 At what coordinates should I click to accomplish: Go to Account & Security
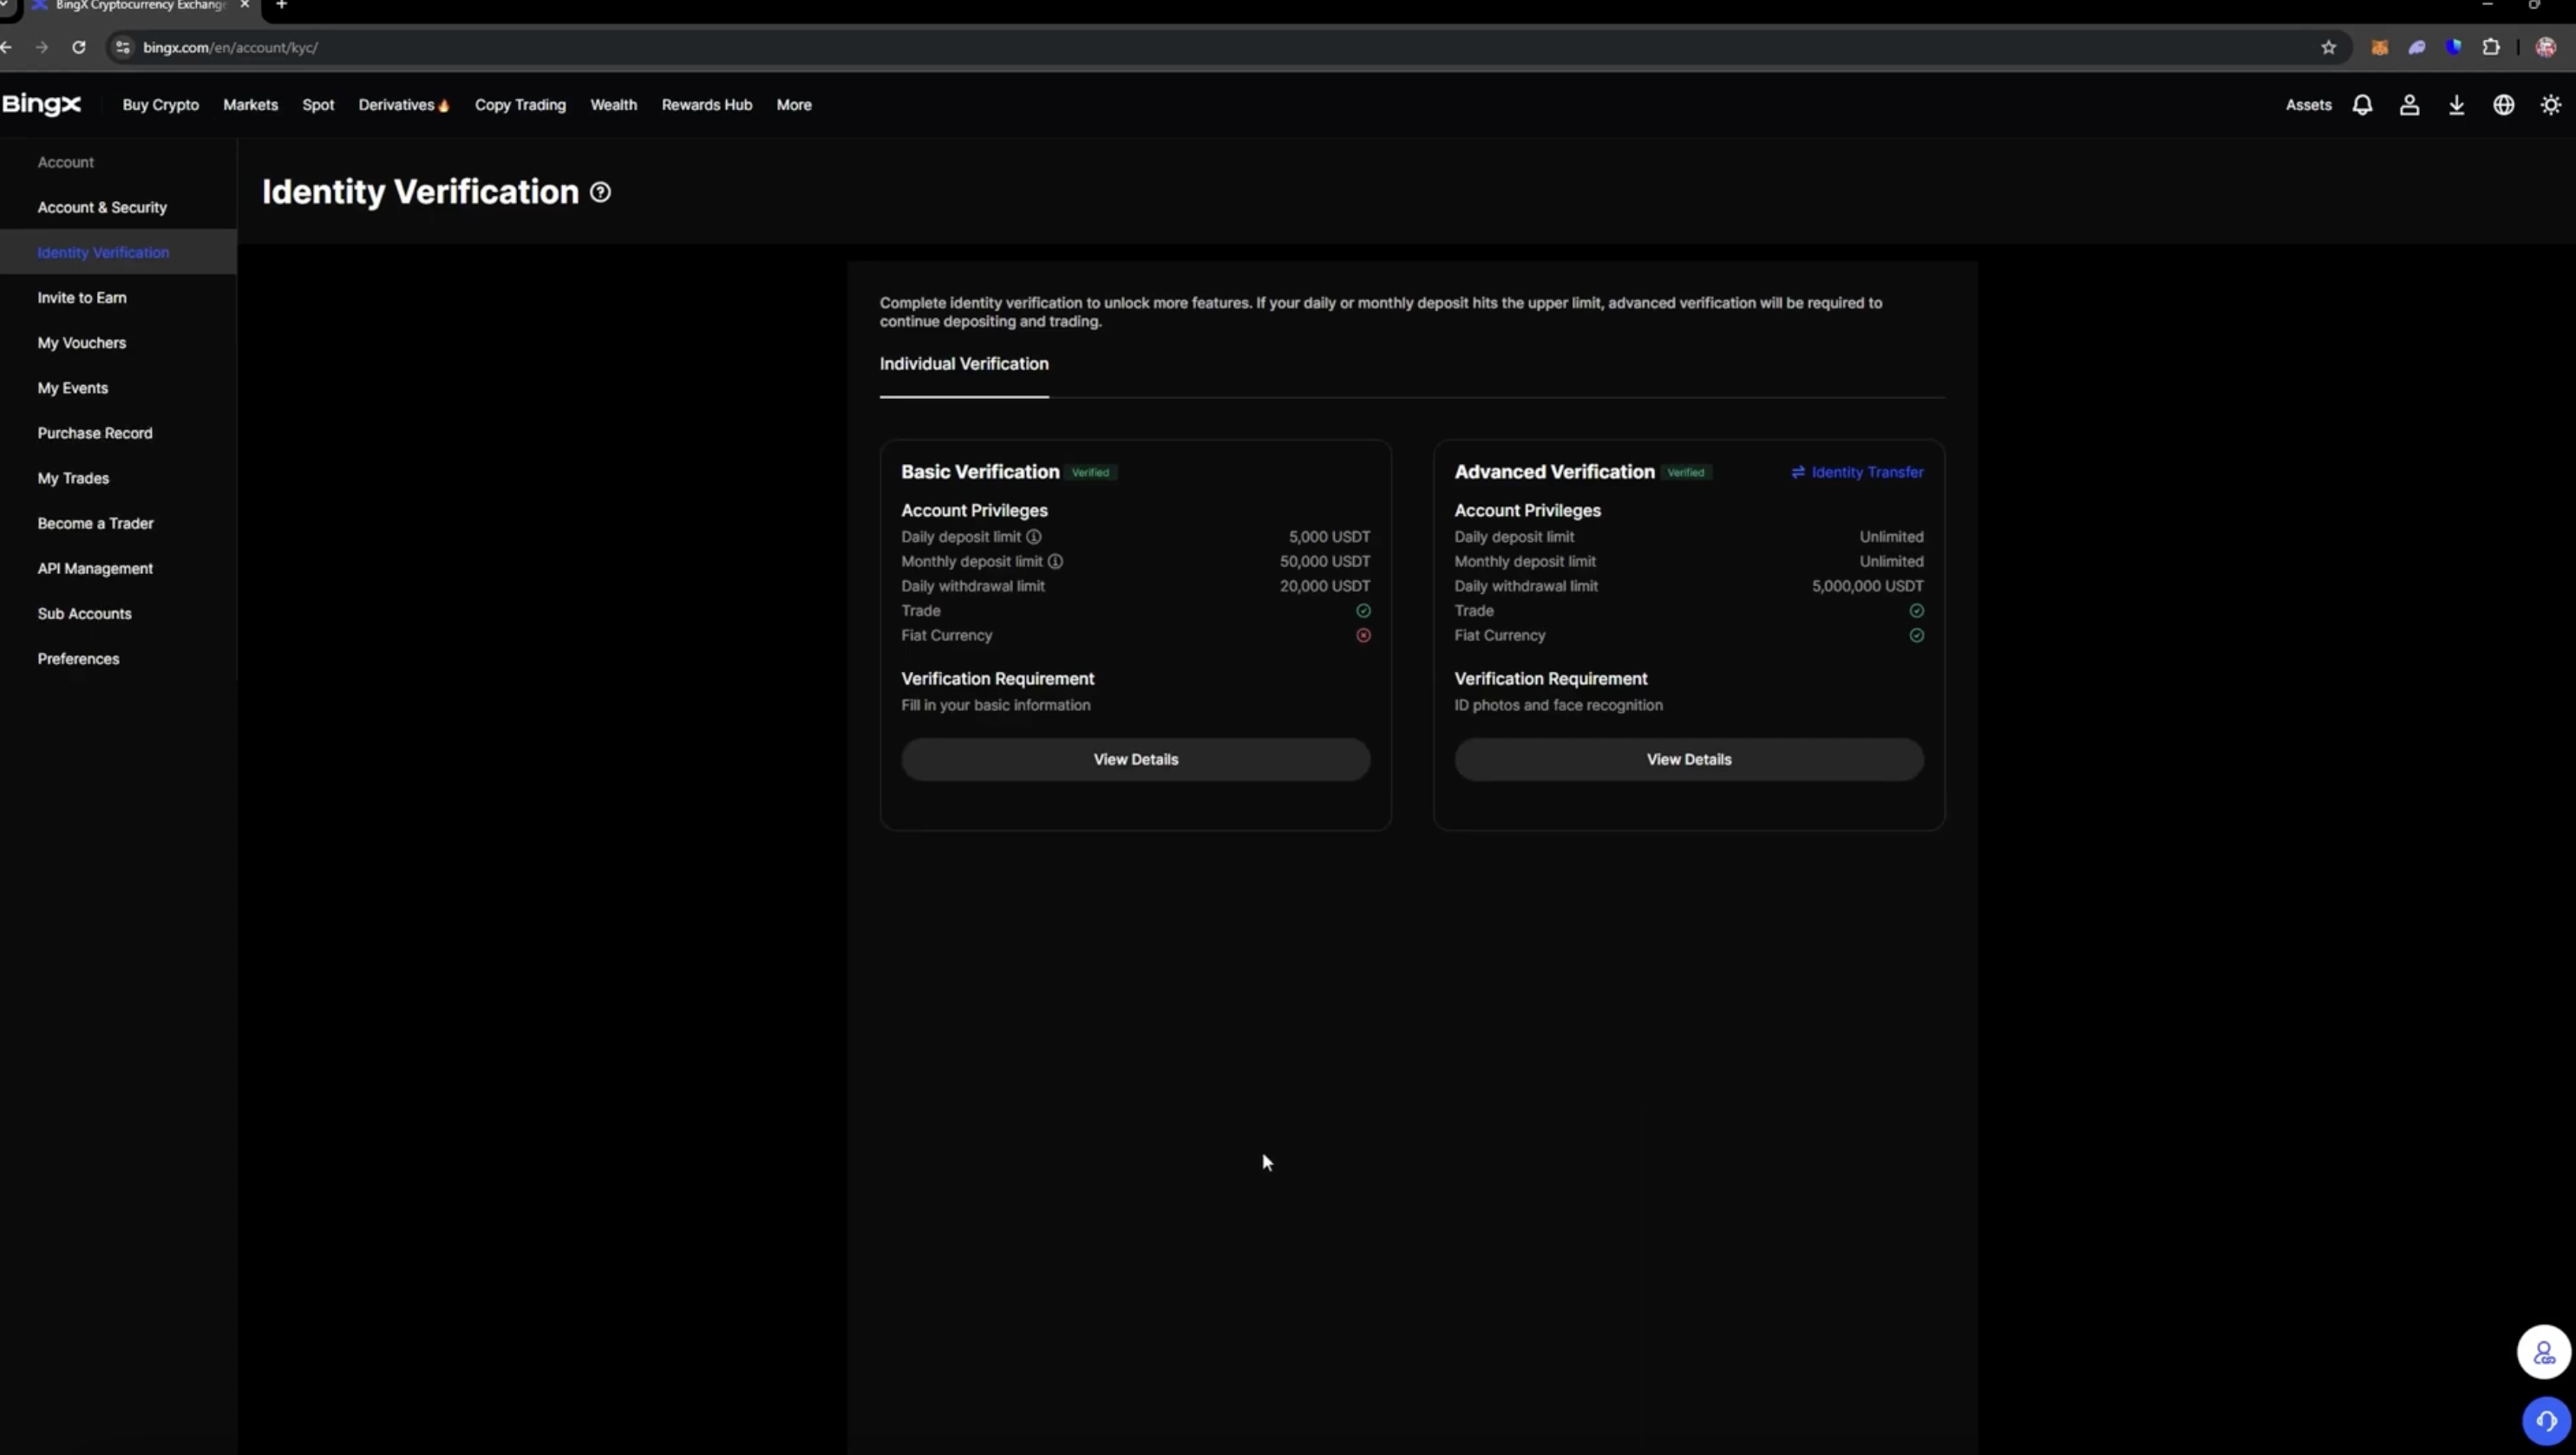click(102, 208)
